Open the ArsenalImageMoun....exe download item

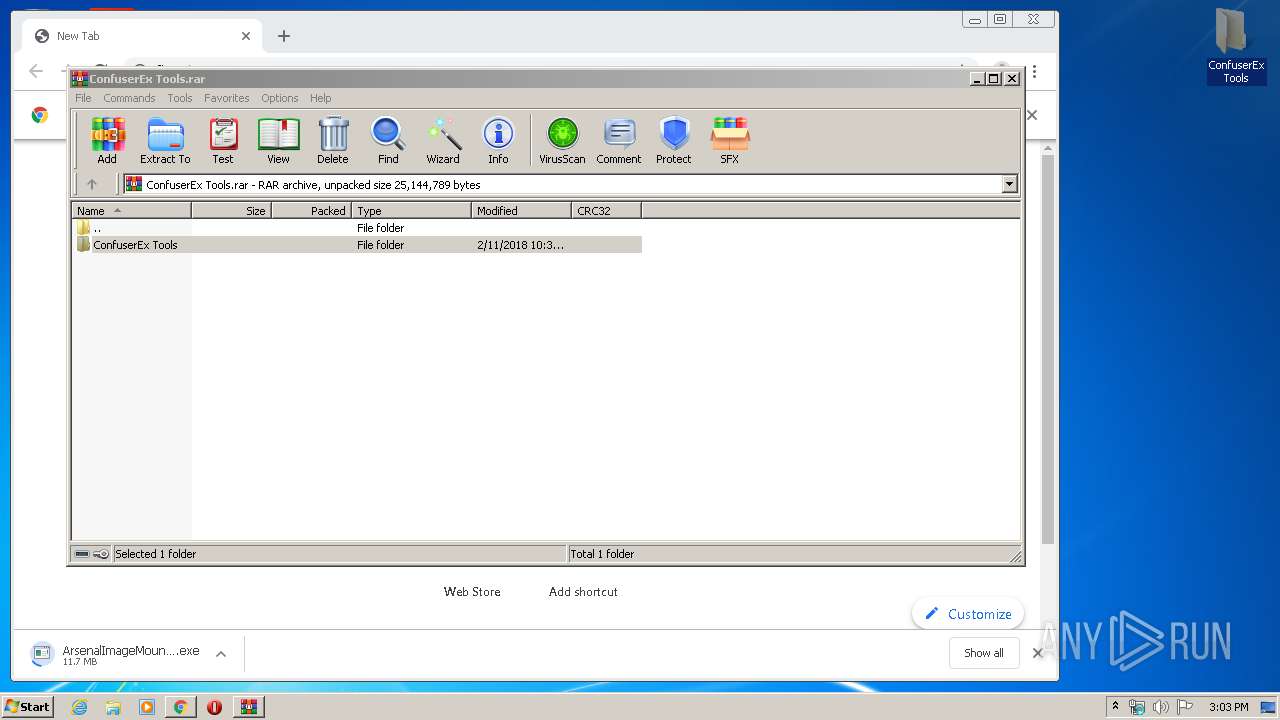pos(115,654)
